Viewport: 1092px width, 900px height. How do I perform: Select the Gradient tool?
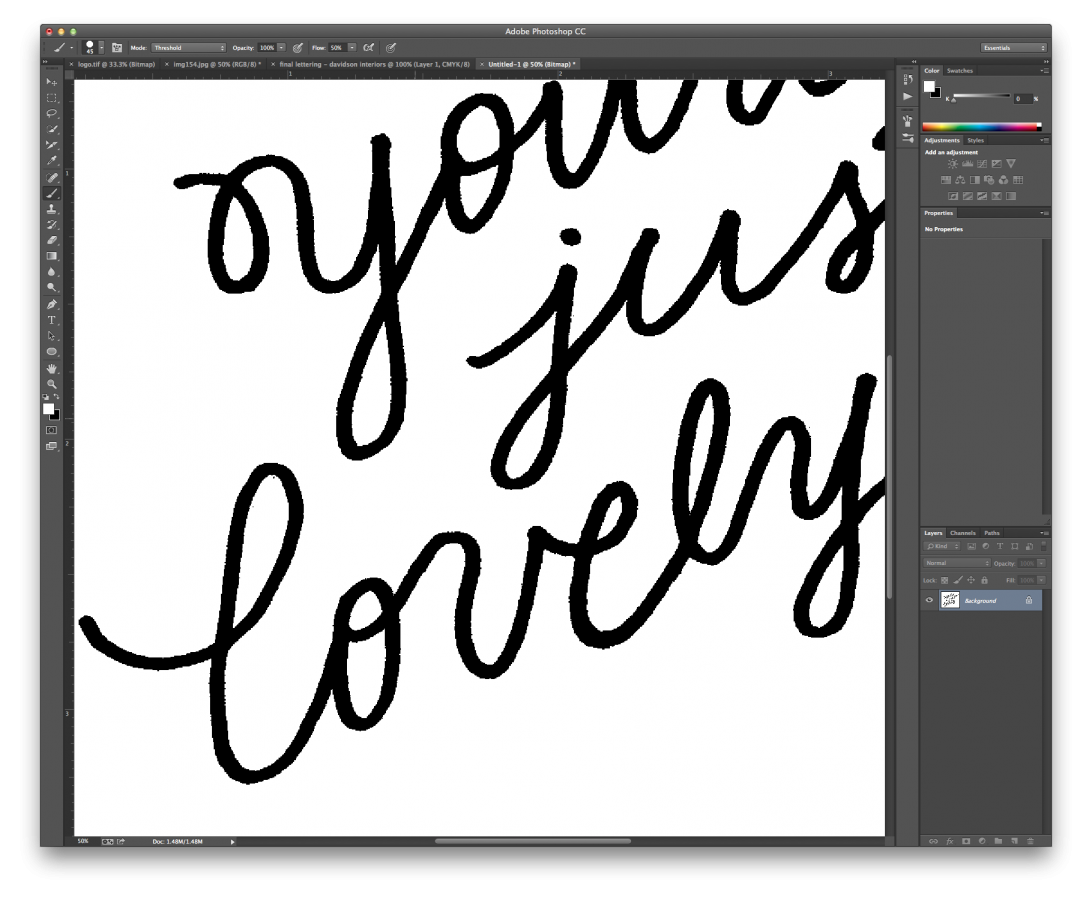[x=51, y=256]
